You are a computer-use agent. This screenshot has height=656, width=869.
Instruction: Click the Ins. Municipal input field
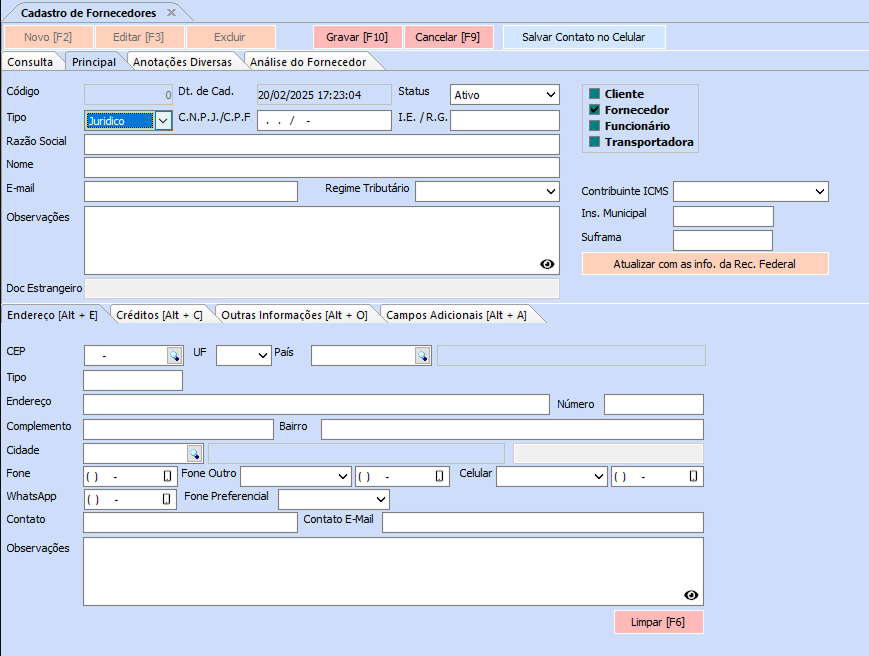[x=723, y=217]
